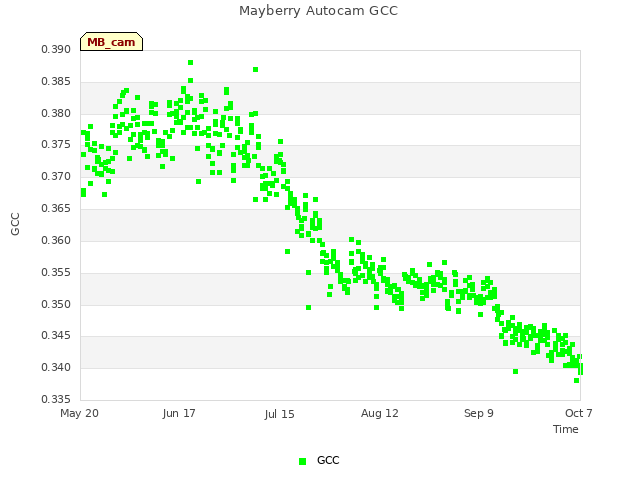
Task: Click the chart title Mayberry Autocam GCC
Action: tap(318, 11)
